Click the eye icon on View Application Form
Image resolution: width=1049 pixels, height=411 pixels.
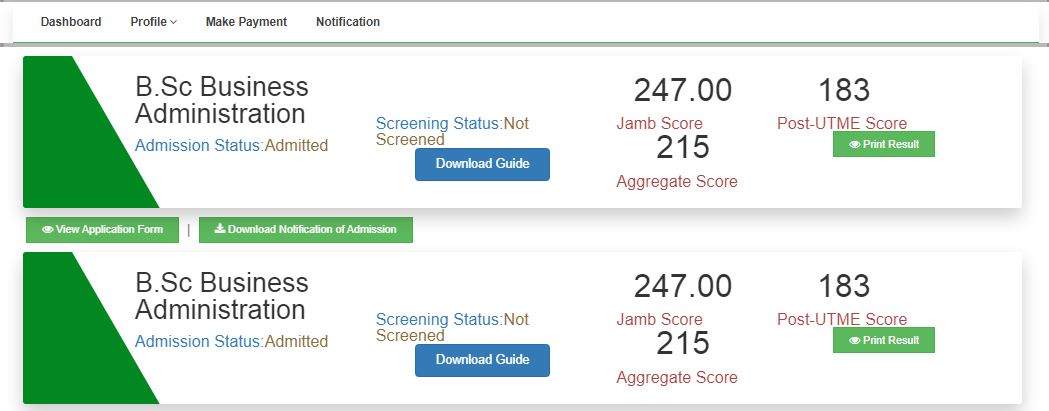pos(48,230)
